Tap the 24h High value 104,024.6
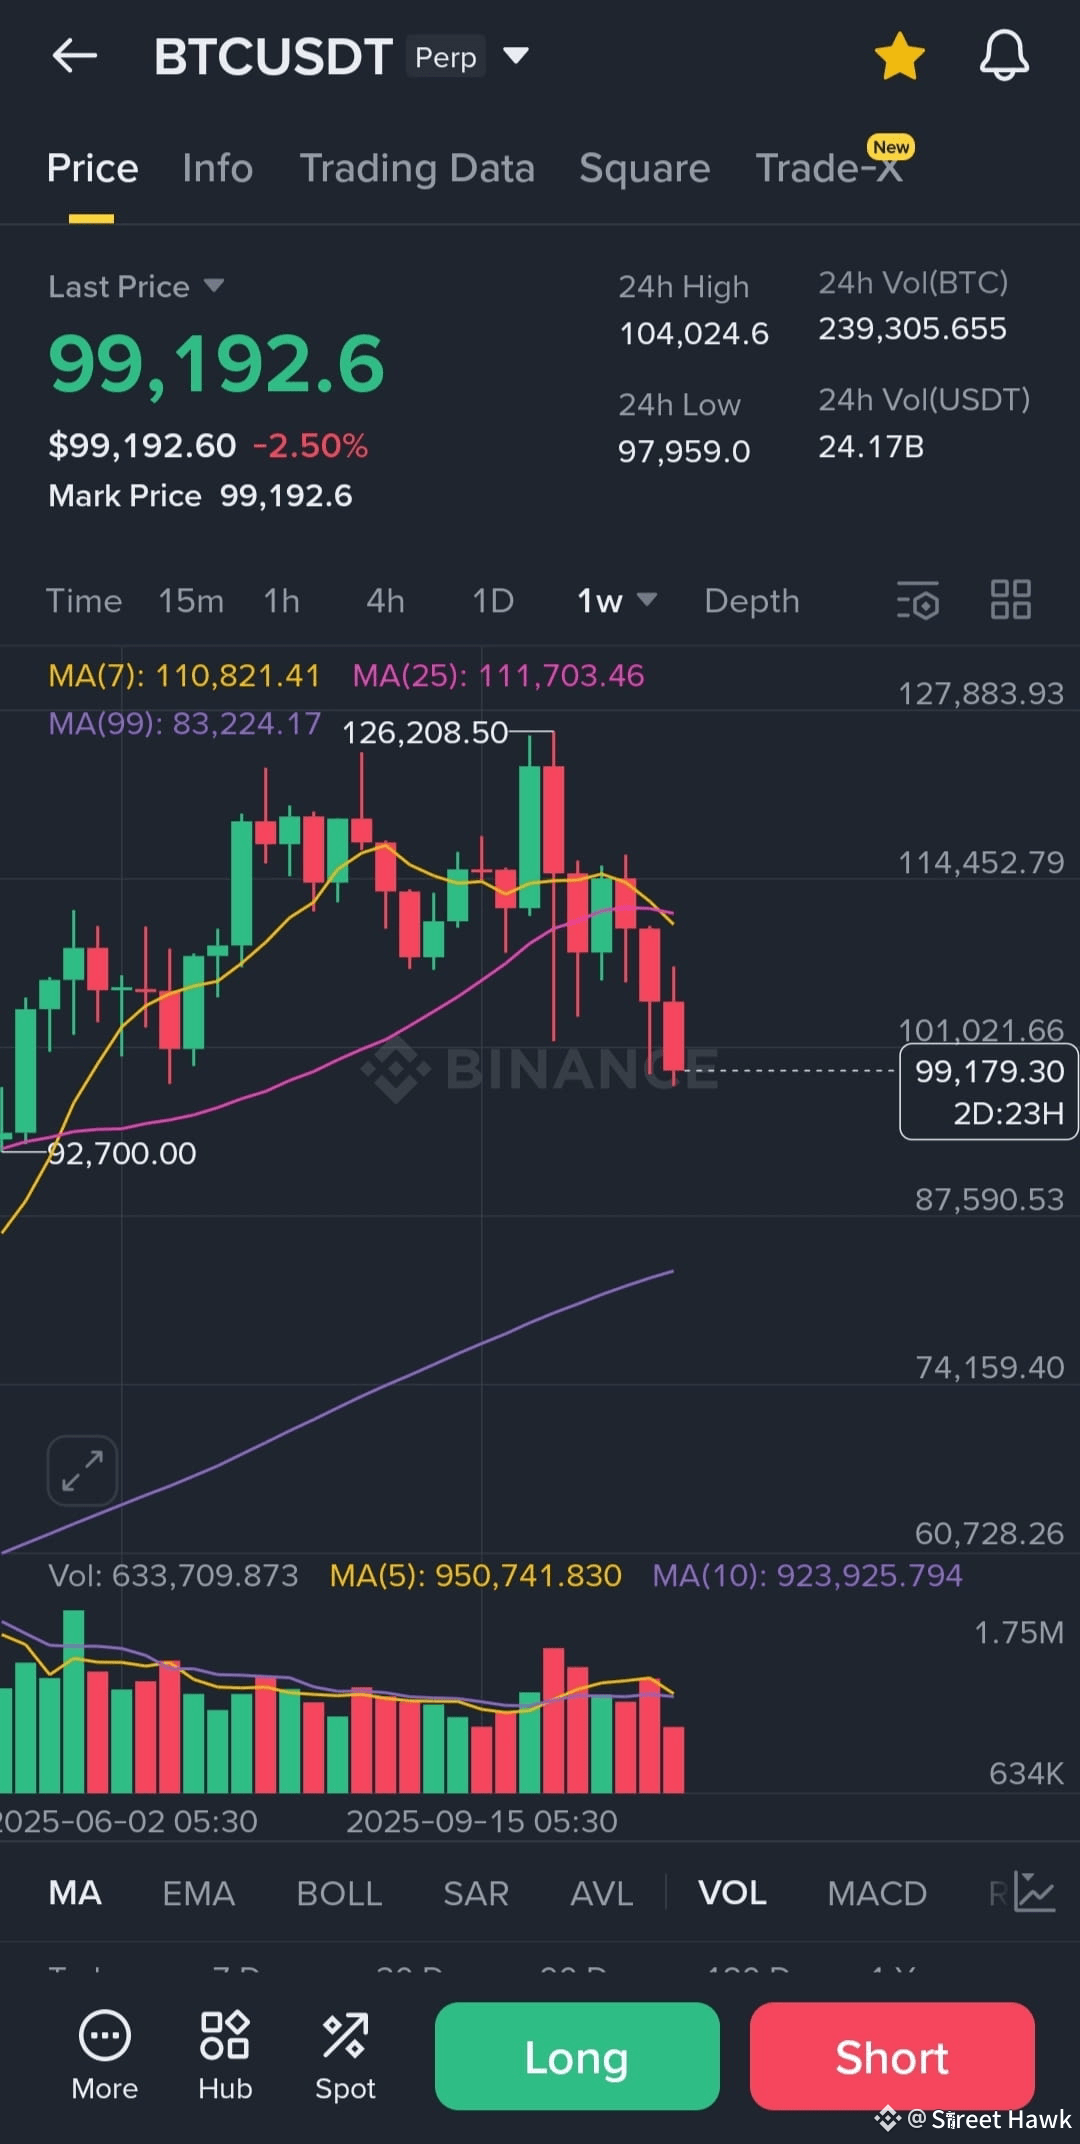The width and height of the screenshot is (1080, 2144). [694, 334]
